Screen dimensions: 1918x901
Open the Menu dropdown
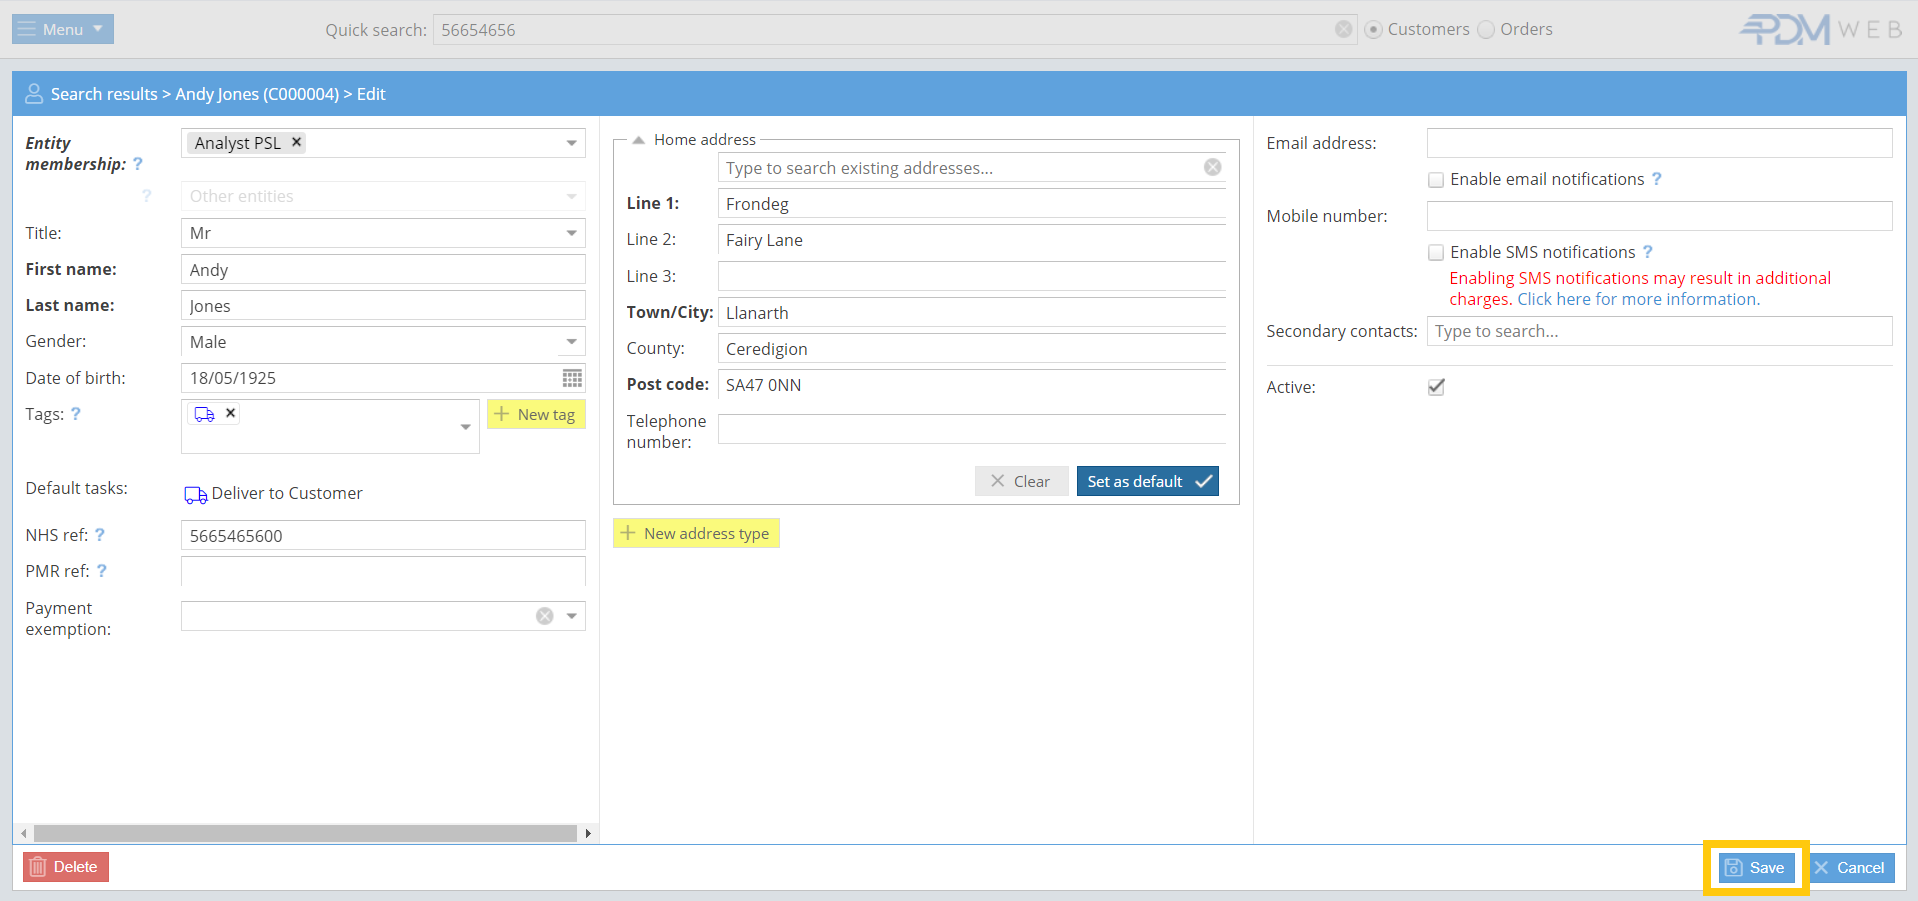(x=63, y=30)
